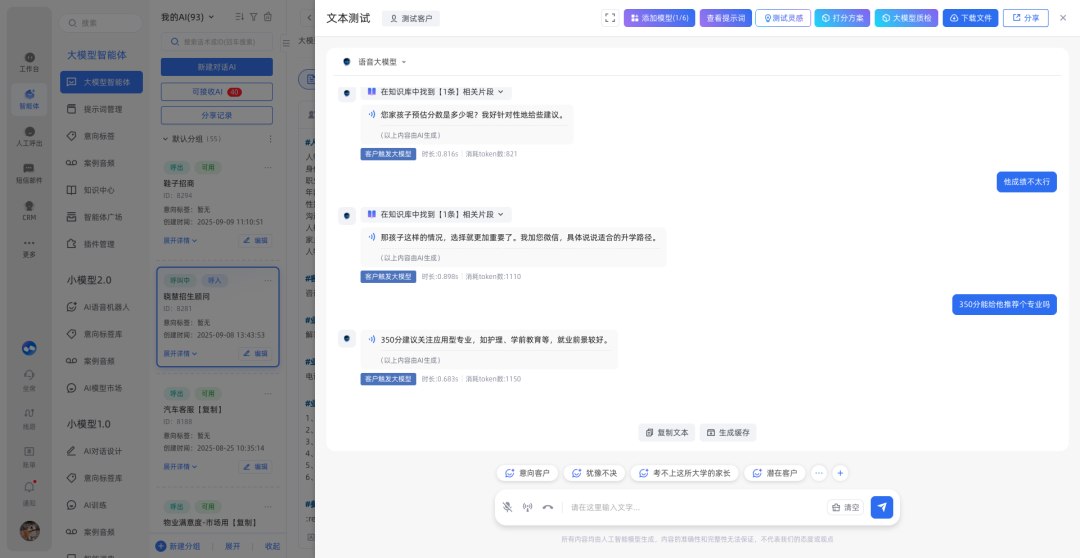Screen dimensions: 1080x558
Task: Click the broadcast signal icon in input bar
Action: tap(527, 507)
